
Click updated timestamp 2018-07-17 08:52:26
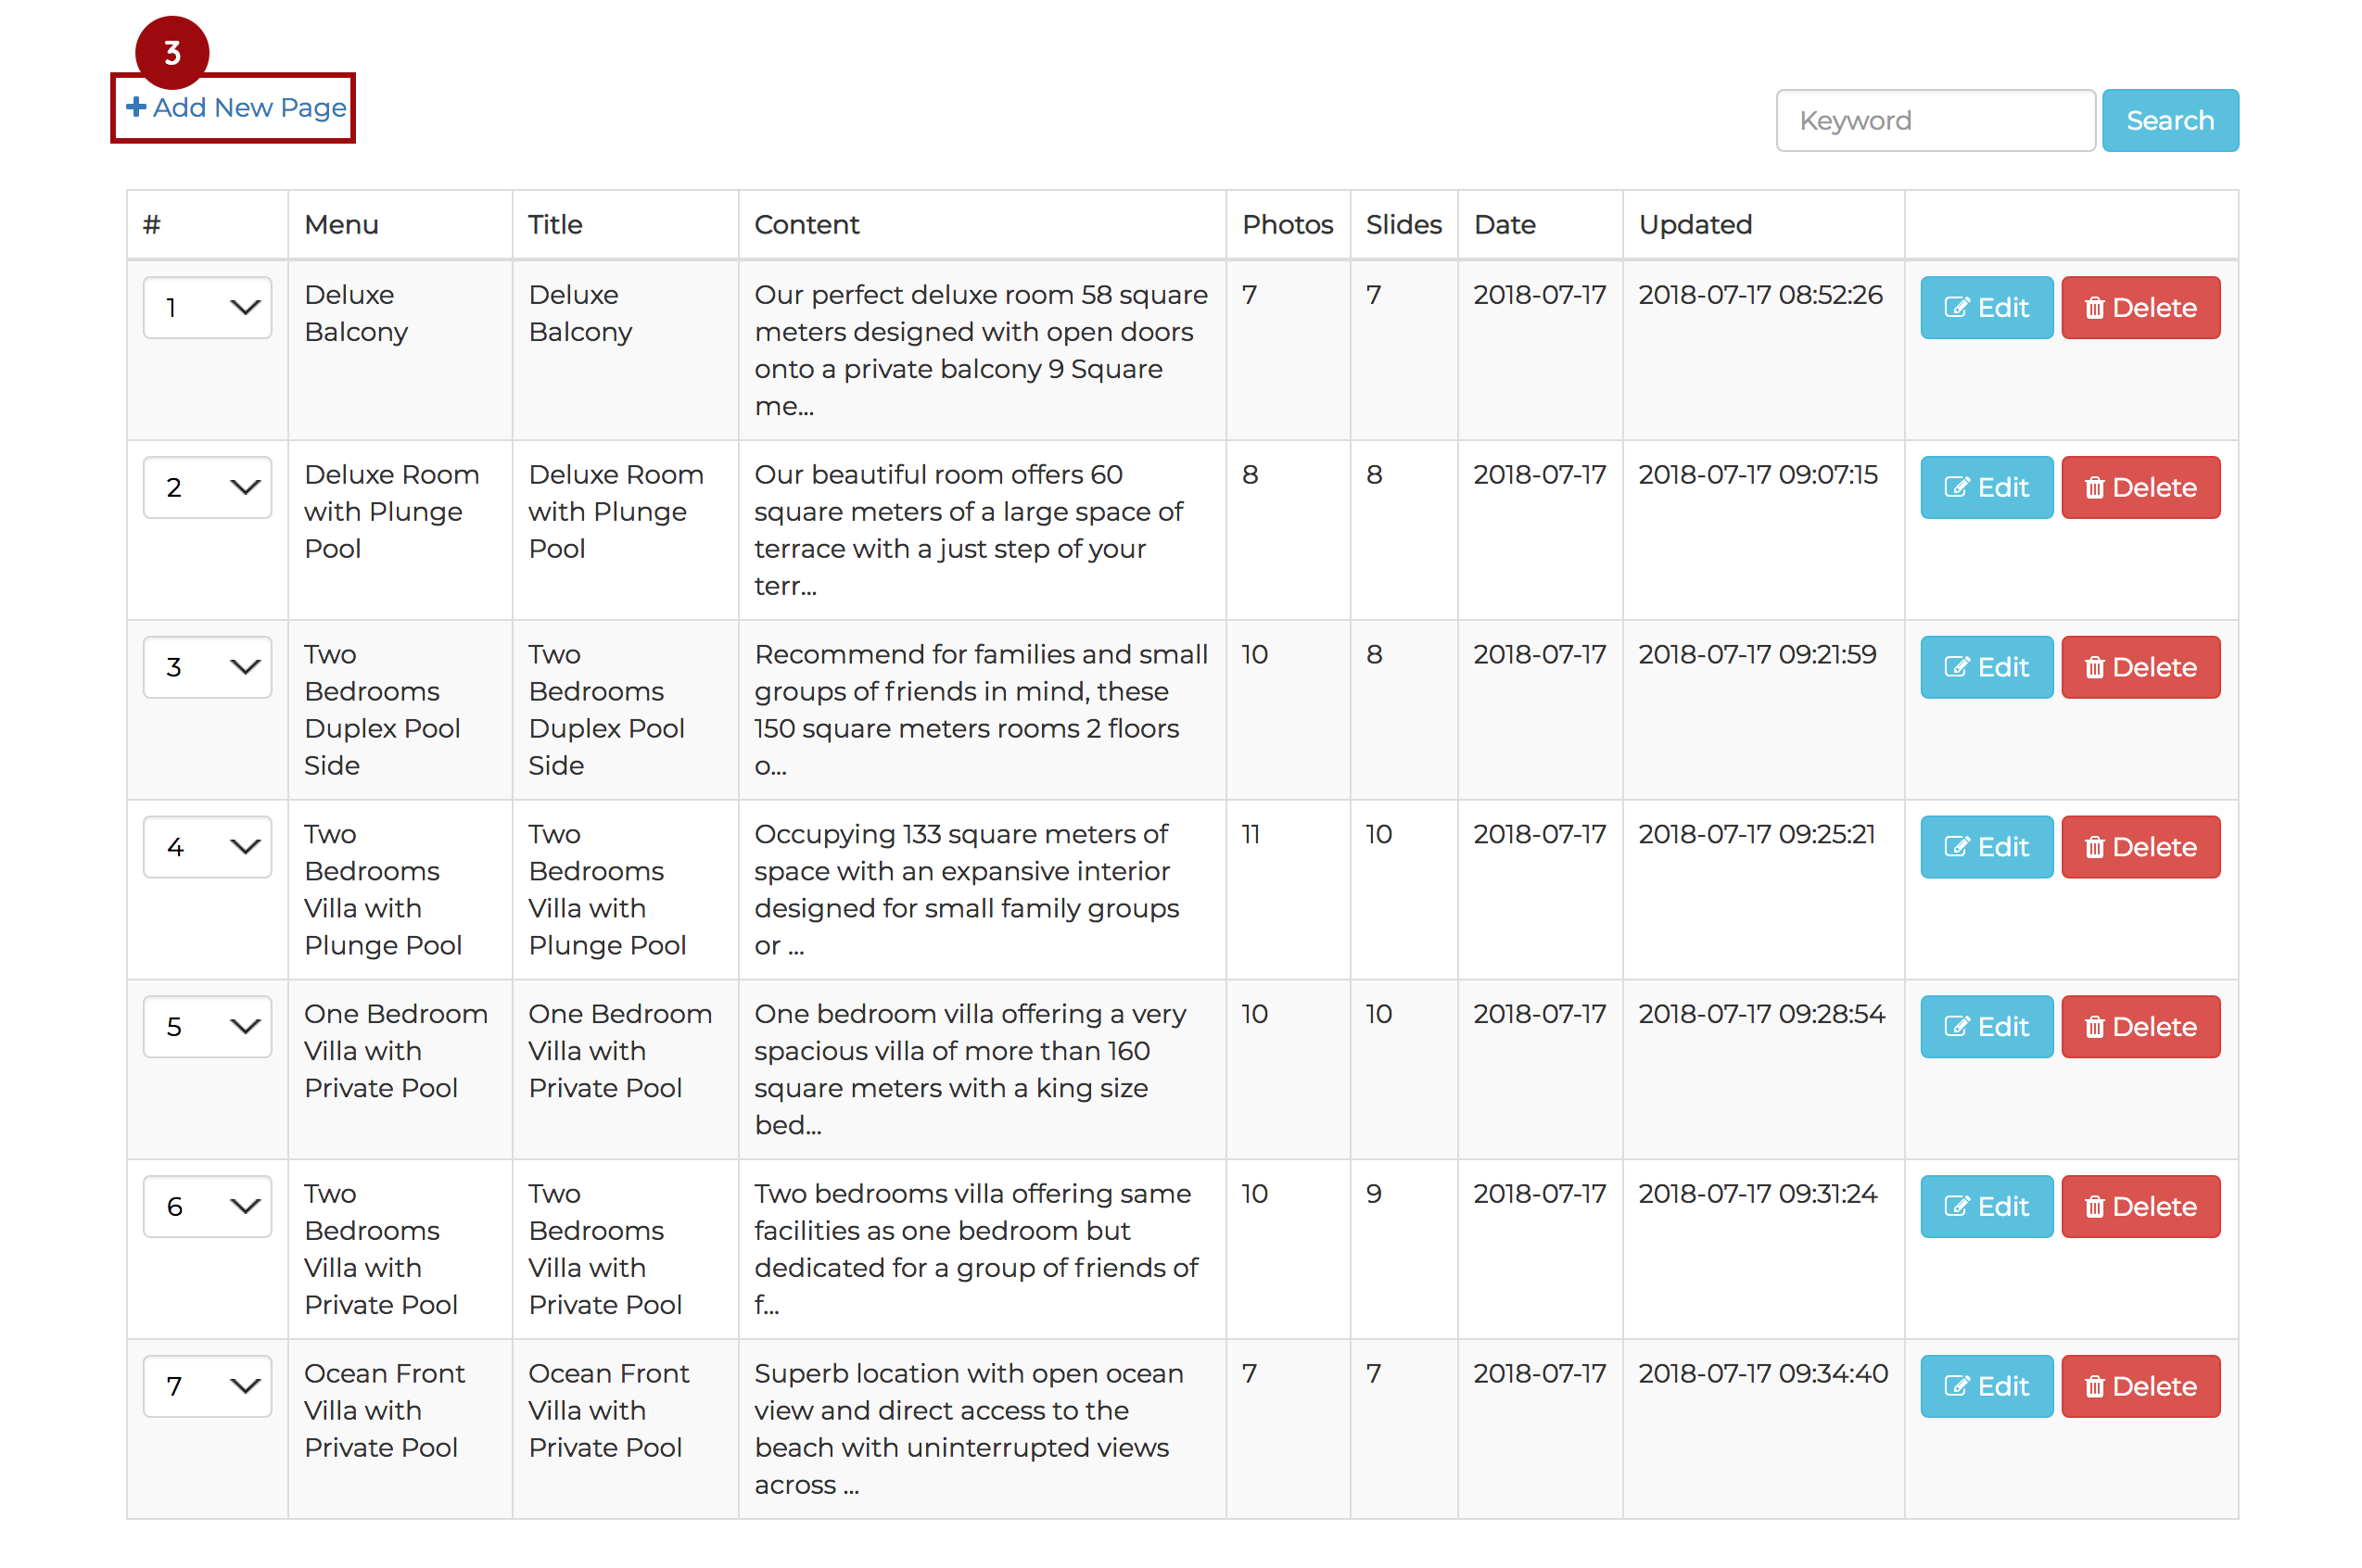pos(1760,295)
